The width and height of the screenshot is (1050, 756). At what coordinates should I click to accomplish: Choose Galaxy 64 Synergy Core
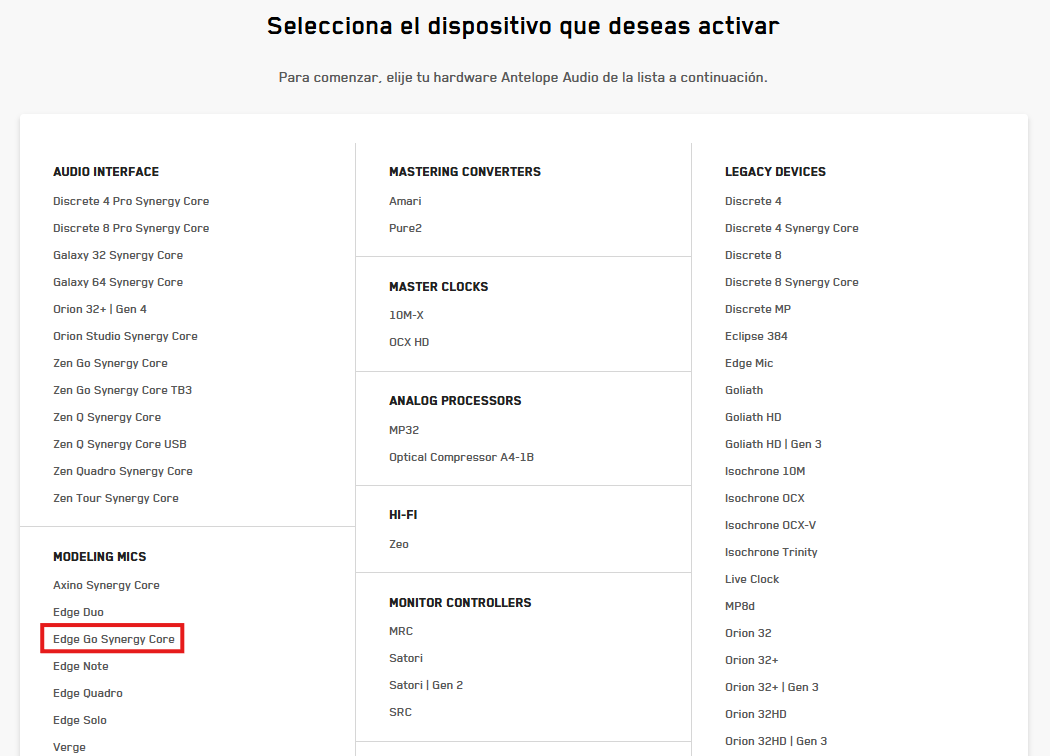[118, 282]
